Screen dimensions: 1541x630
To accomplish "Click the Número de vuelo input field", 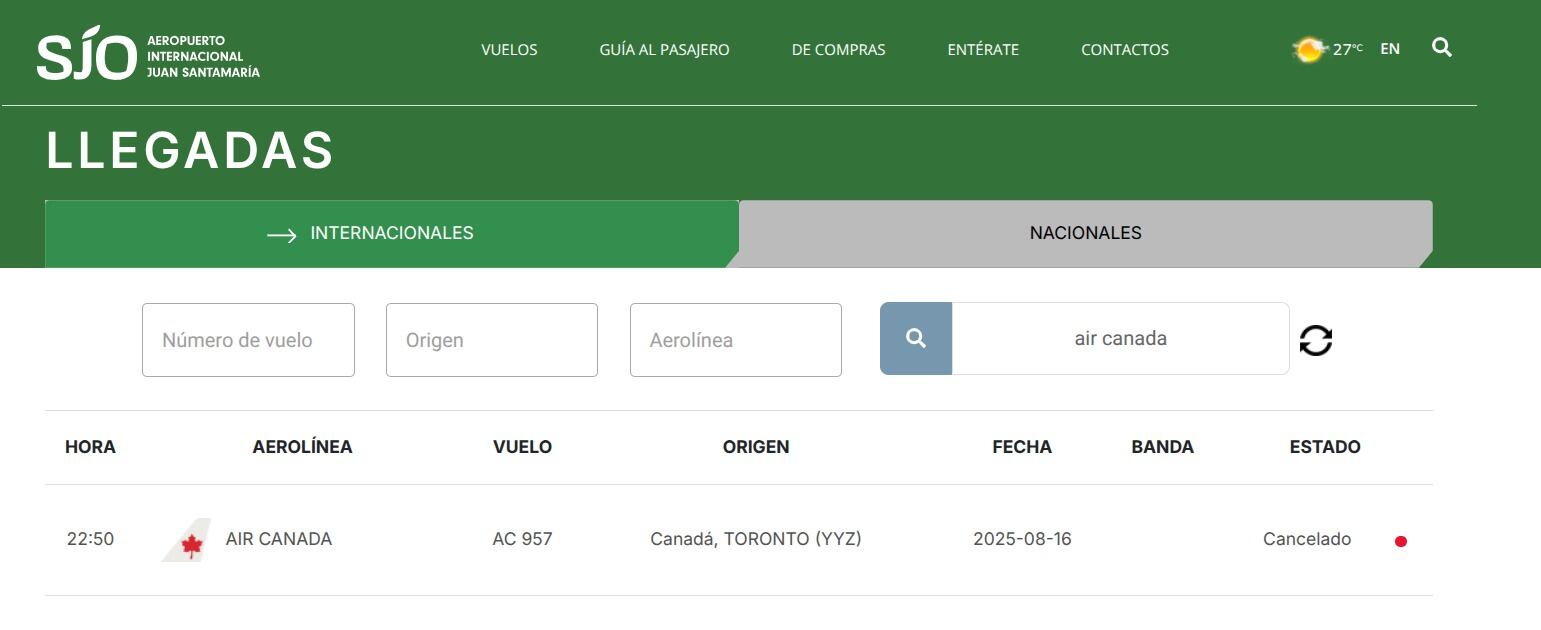I will click(x=248, y=339).
